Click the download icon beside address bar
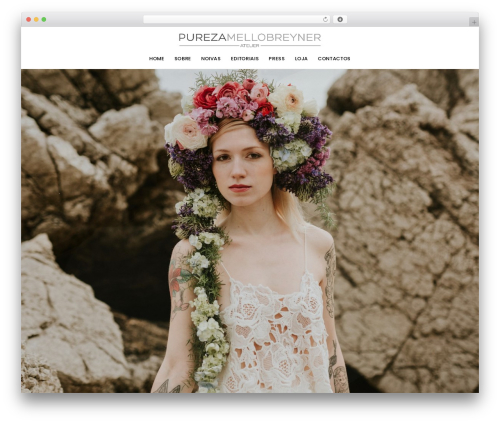500x423 pixels. (x=340, y=19)
